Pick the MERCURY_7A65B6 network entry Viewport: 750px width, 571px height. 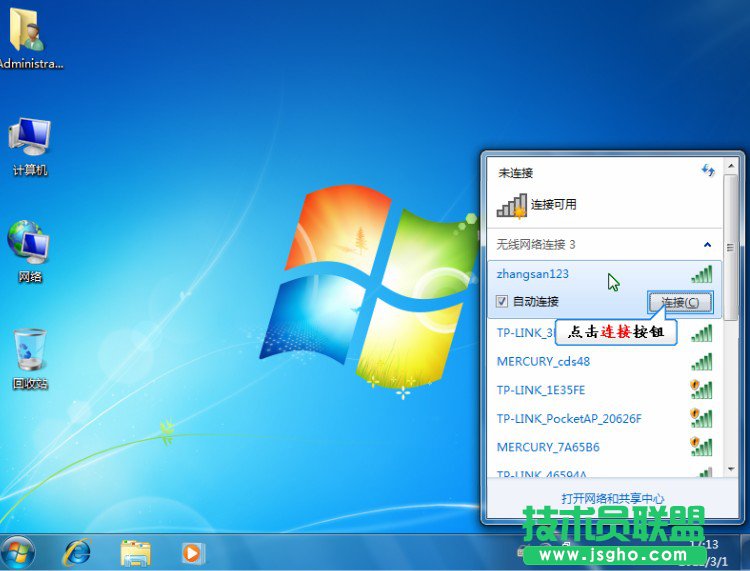point(548,446)
